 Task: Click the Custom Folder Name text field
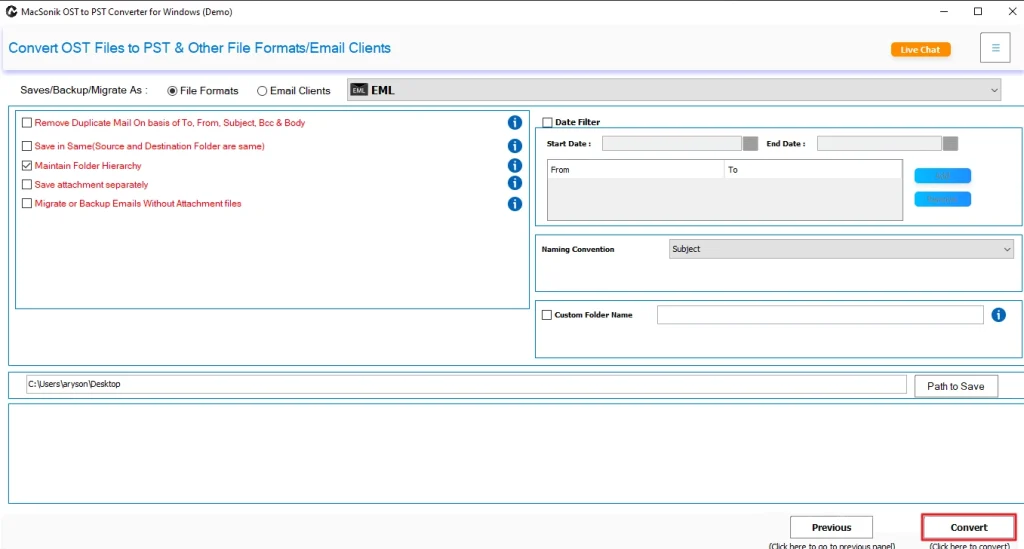[x=819, y=315]
